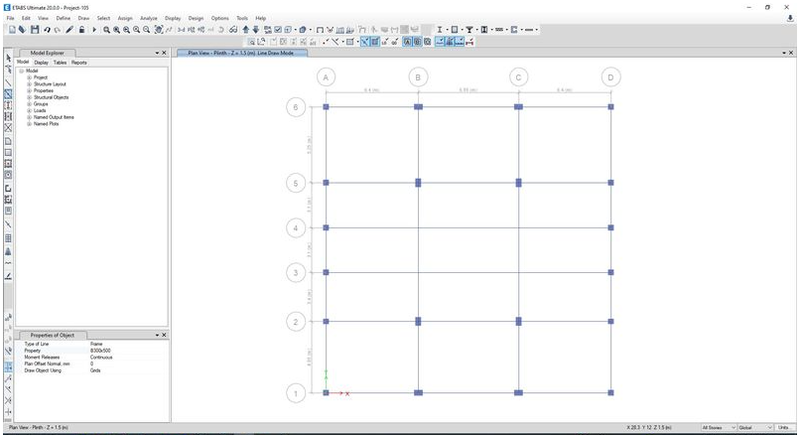Select the Plan View Plinth window tab
800x435 pixels.
(241, 53)
